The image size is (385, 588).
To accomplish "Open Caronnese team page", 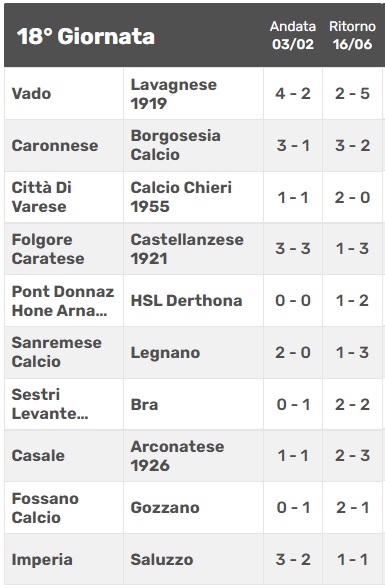I will click(x=55, y=146).
